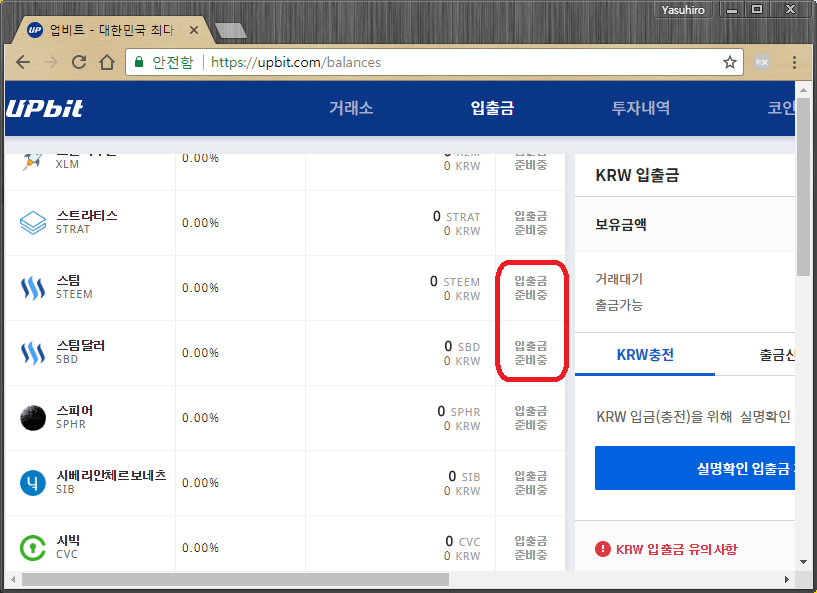Go to browser home icon
817x593 pixels.
pyautogui.click(x=107, y=63)
